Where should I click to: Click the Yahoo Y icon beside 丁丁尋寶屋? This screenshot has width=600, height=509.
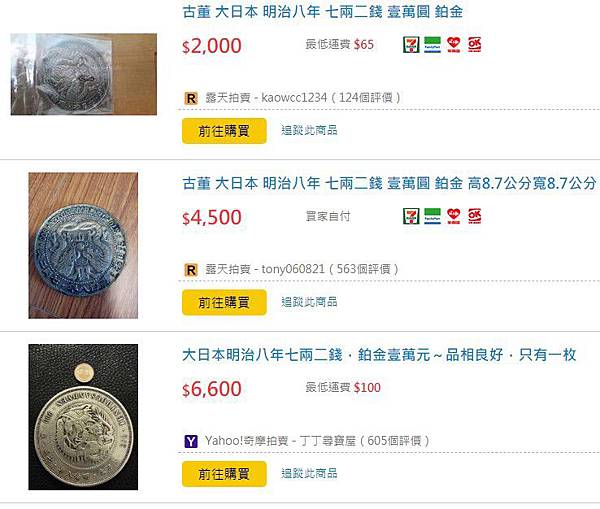(191, 441)
